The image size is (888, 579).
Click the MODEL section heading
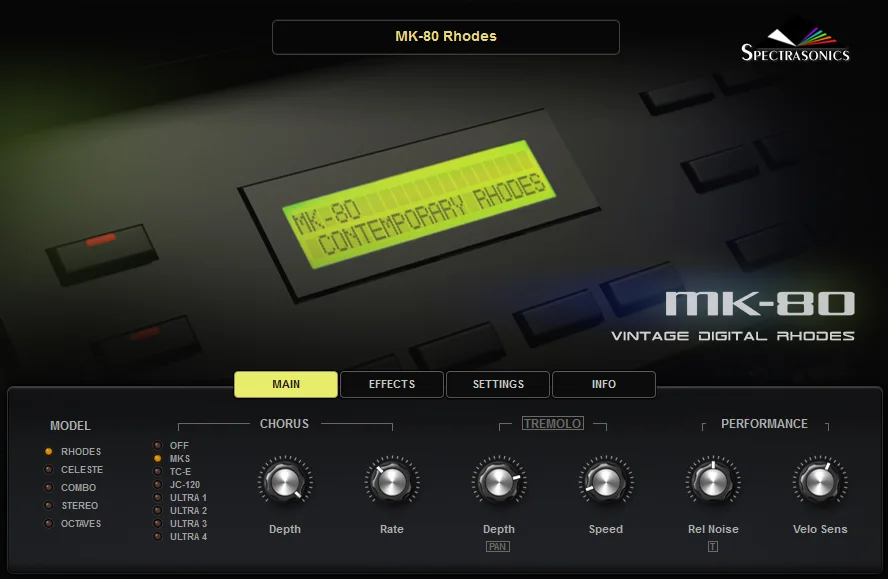(x=70, y=425)
